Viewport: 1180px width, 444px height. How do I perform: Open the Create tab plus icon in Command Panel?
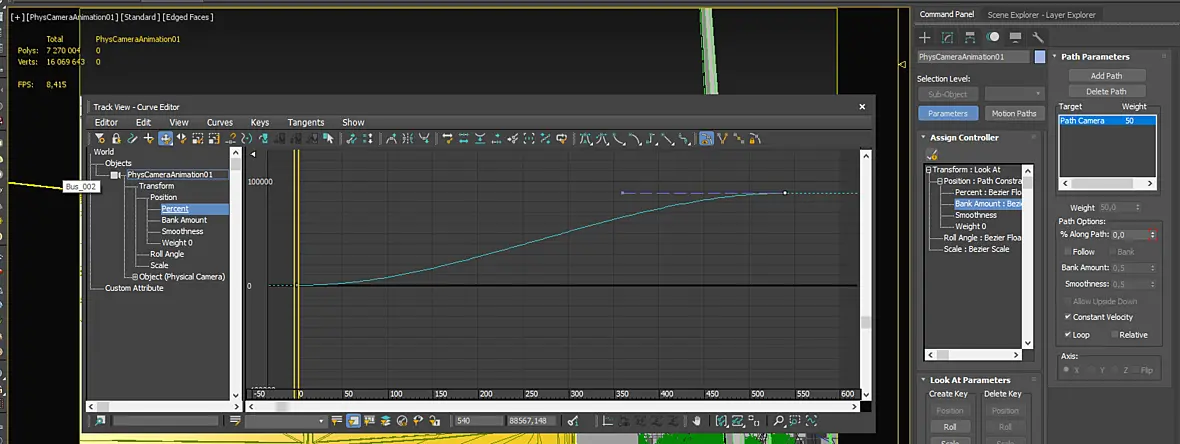click(926, 37)
